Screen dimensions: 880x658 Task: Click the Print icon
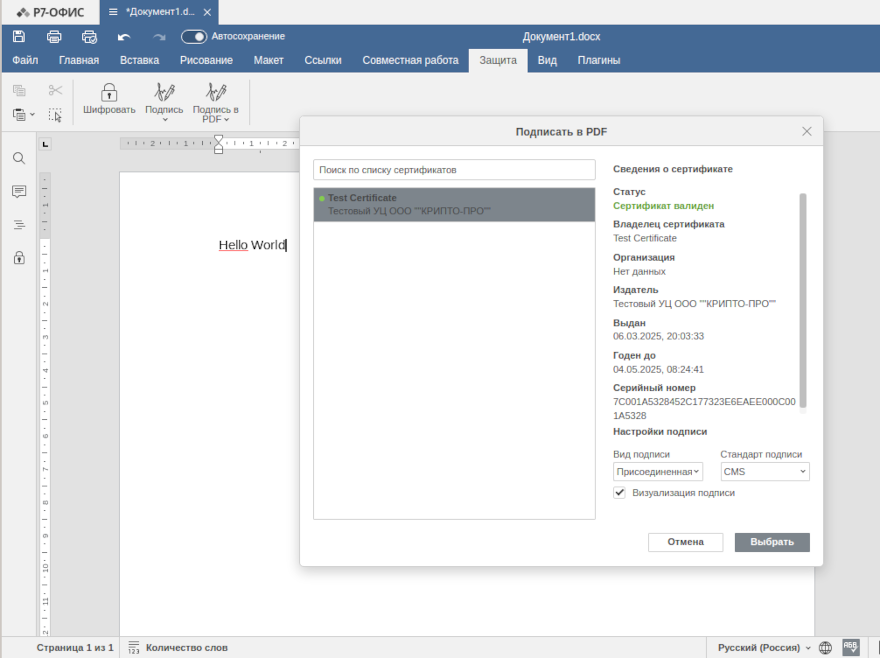54,36
